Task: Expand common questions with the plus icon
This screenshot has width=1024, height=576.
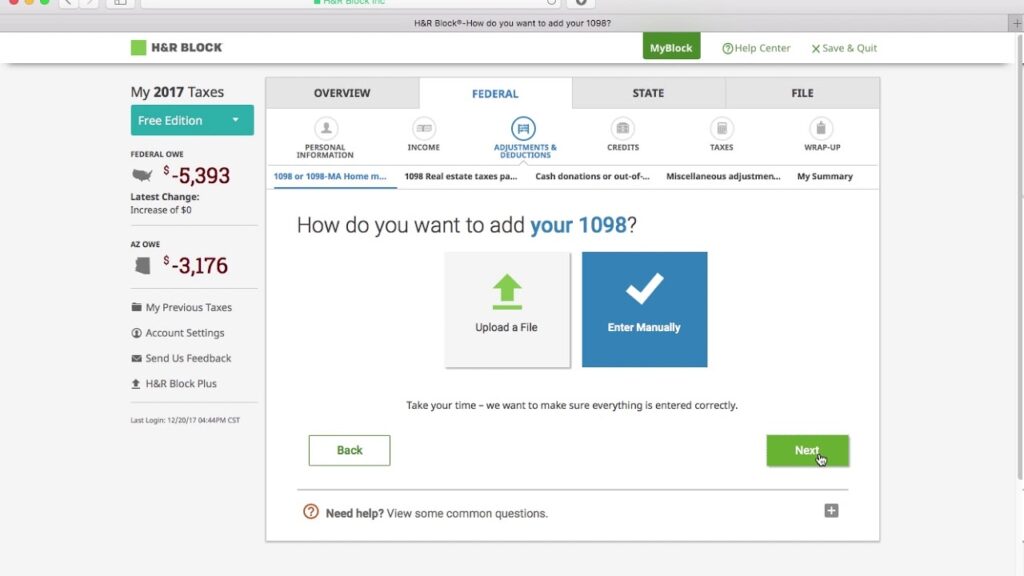Action: coord(831,511)
